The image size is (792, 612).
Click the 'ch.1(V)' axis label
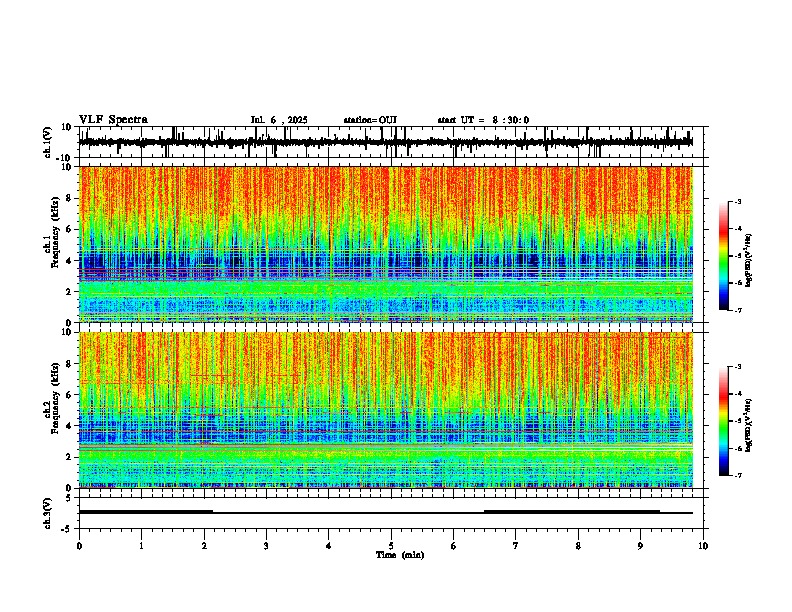(x=48, y=142)
